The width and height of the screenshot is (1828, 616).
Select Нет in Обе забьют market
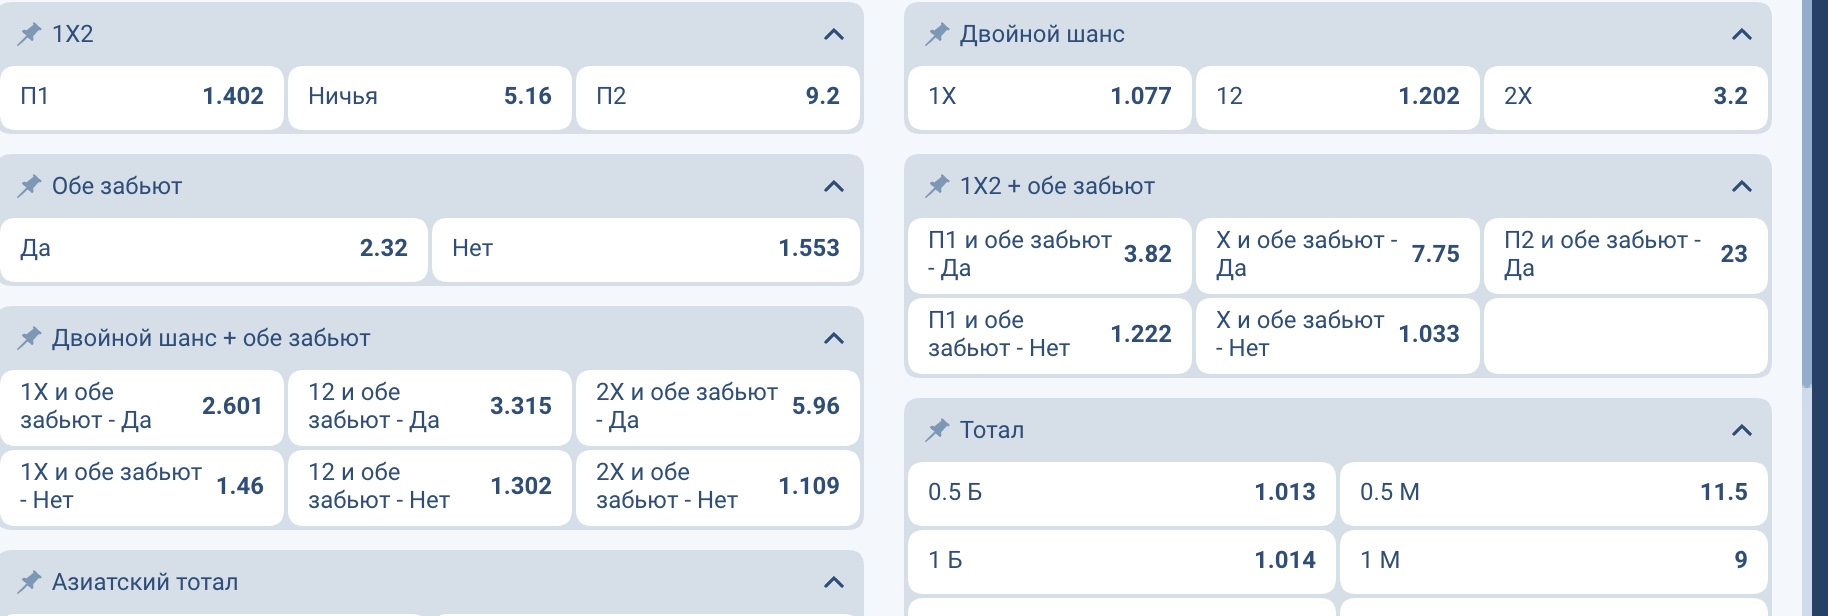coord(645,248)
